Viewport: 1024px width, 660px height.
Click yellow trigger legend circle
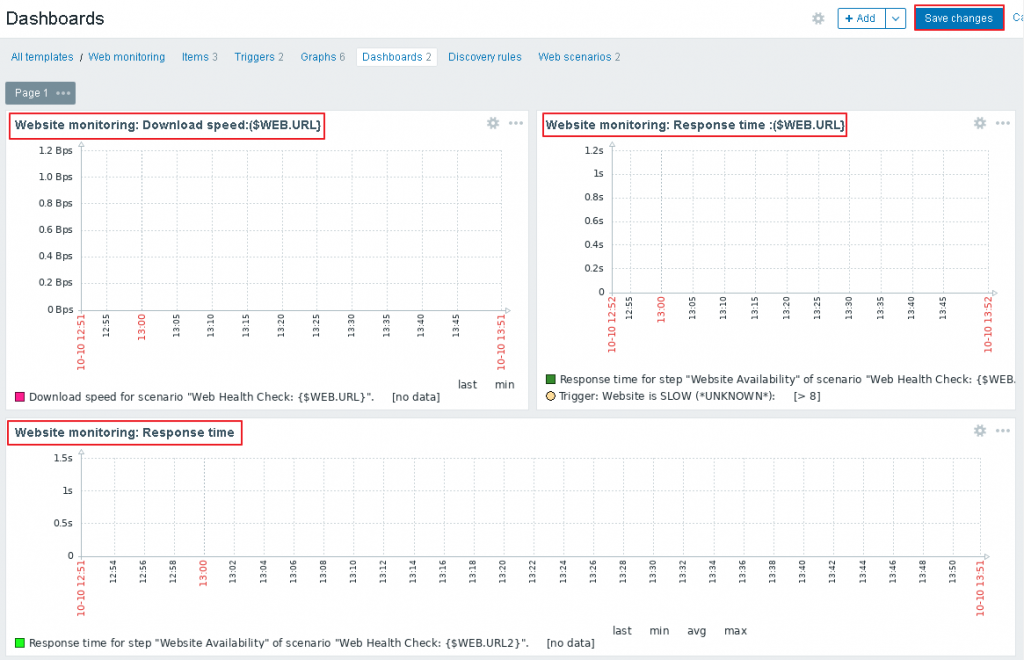click(x=551, y=396)
